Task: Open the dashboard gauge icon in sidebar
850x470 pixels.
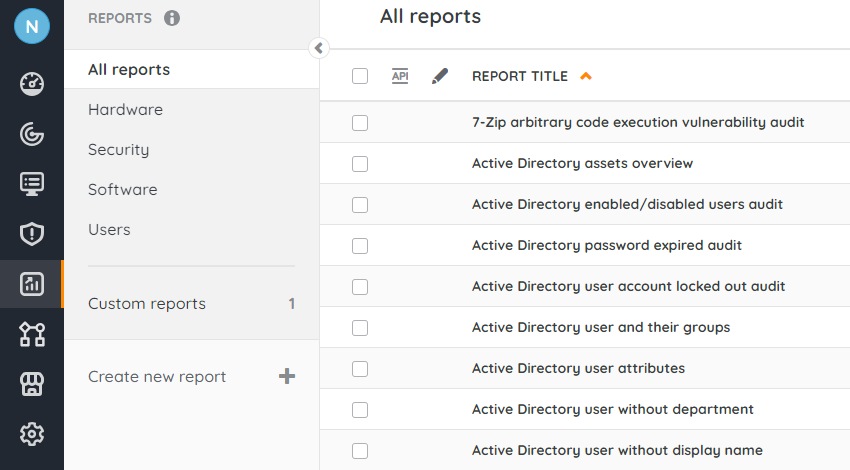Action: pyautogui.click(x=32, y=83)
